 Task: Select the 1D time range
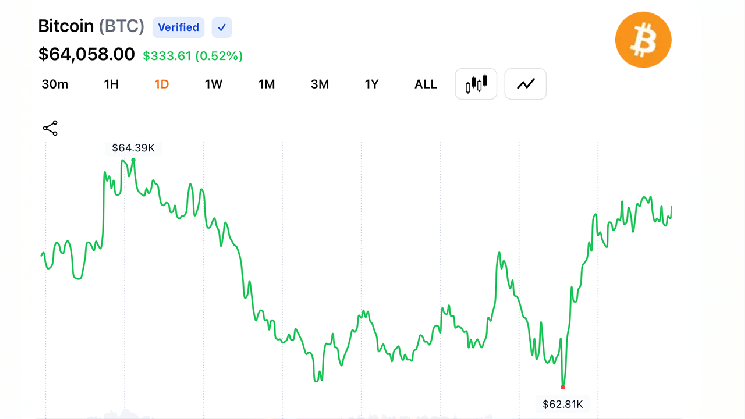tap(162, 85)
